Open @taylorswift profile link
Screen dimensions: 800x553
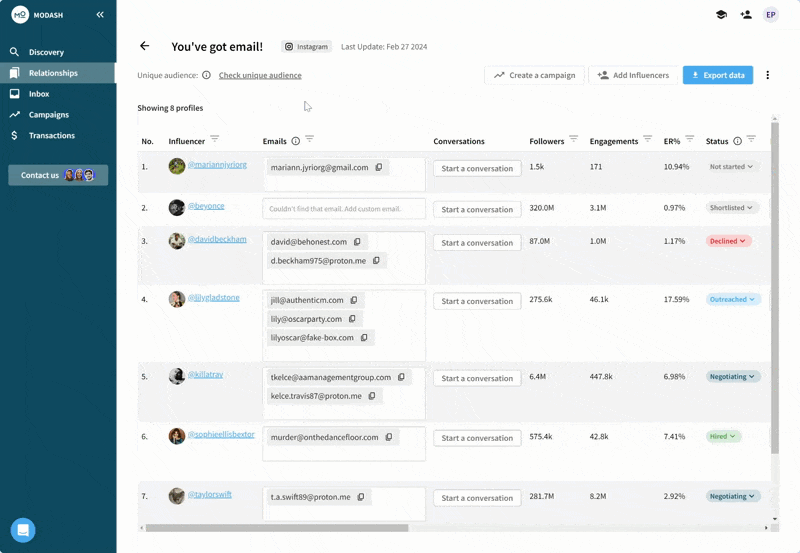click(210, 494)
